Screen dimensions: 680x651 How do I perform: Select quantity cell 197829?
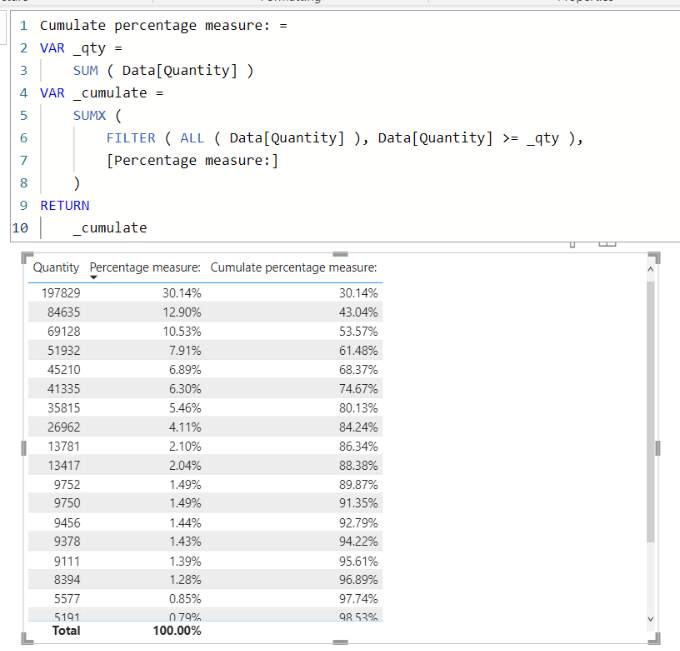pos(61,293)
